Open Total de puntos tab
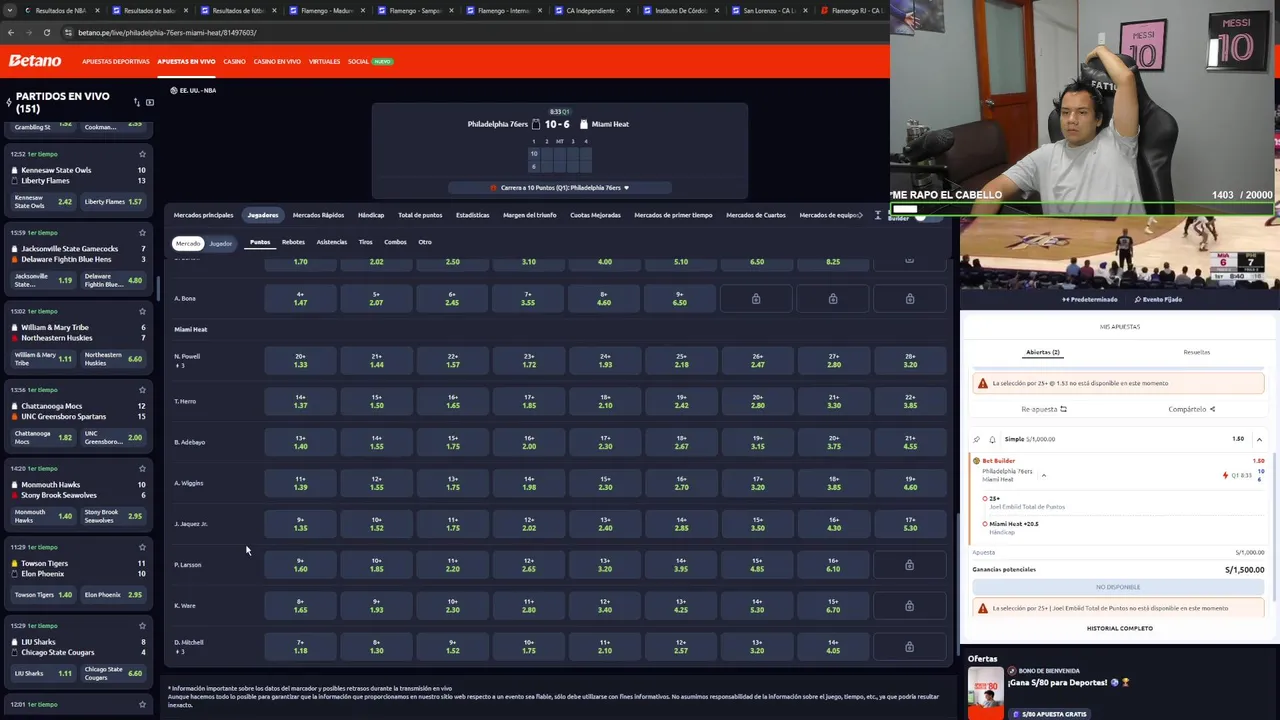The width and height of the screenshot is (1280, 720). click(x=420, y=215)
